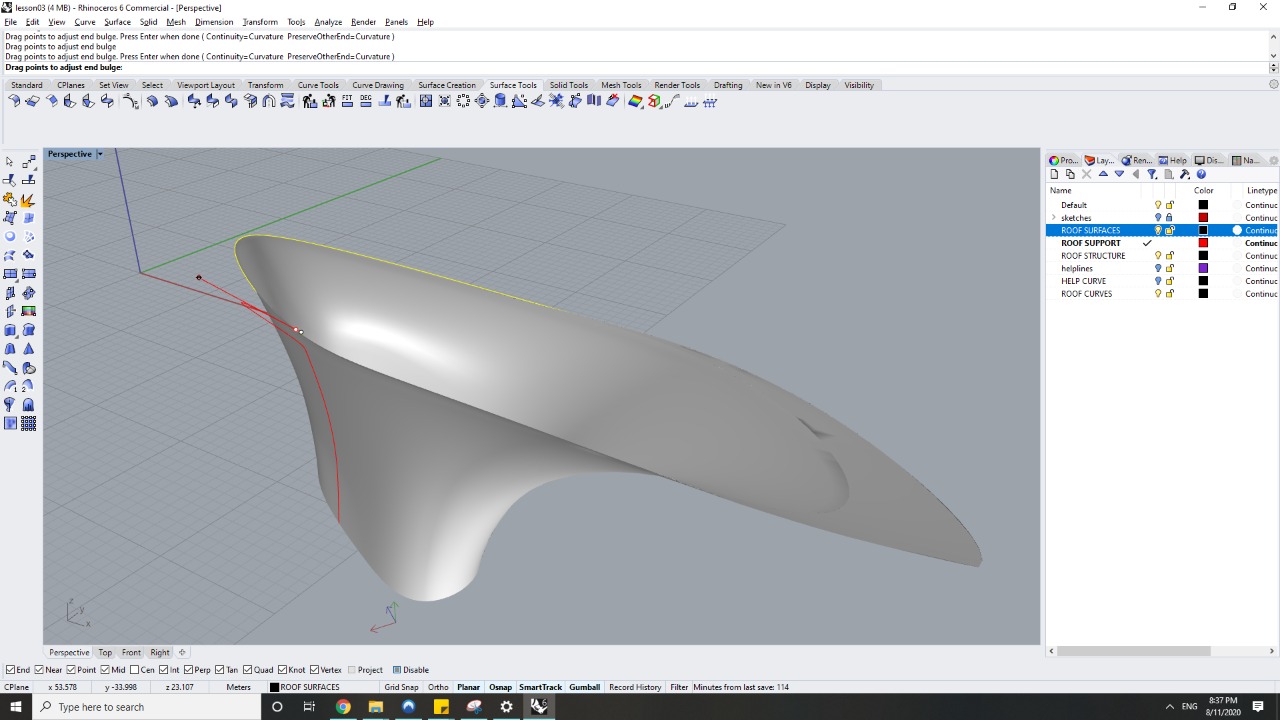The height and width of the screenshot is (720, 1280).
Task: Click the green Zebra rainbow analysis icon
Action: click(x=636, y=101)
